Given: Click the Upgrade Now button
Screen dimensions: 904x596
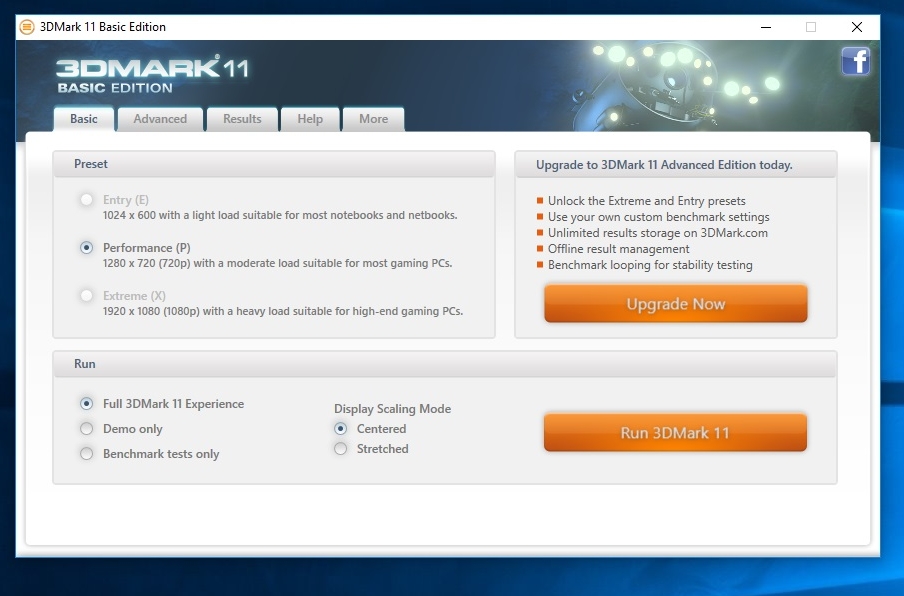Looking at the screenshot, I should coord(676,304).
